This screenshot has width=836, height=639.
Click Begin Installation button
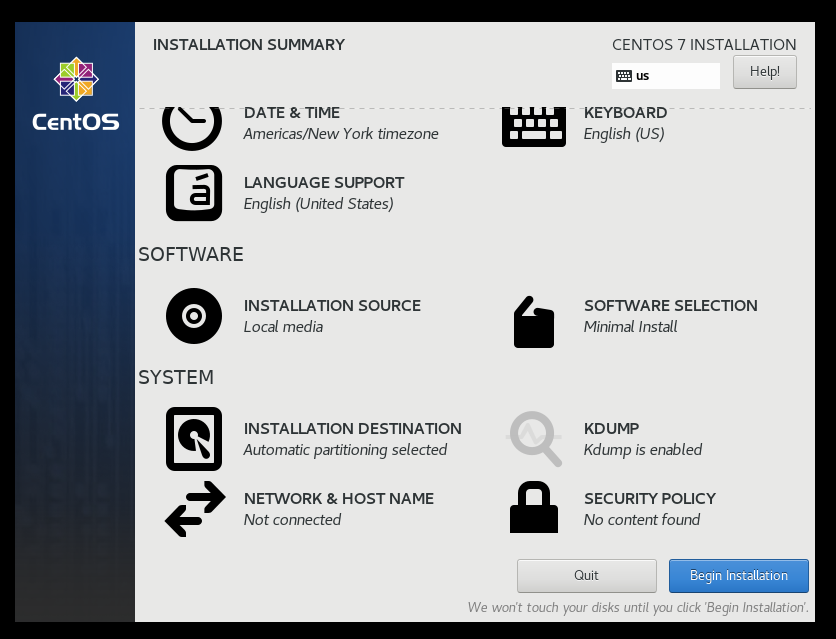738,576
